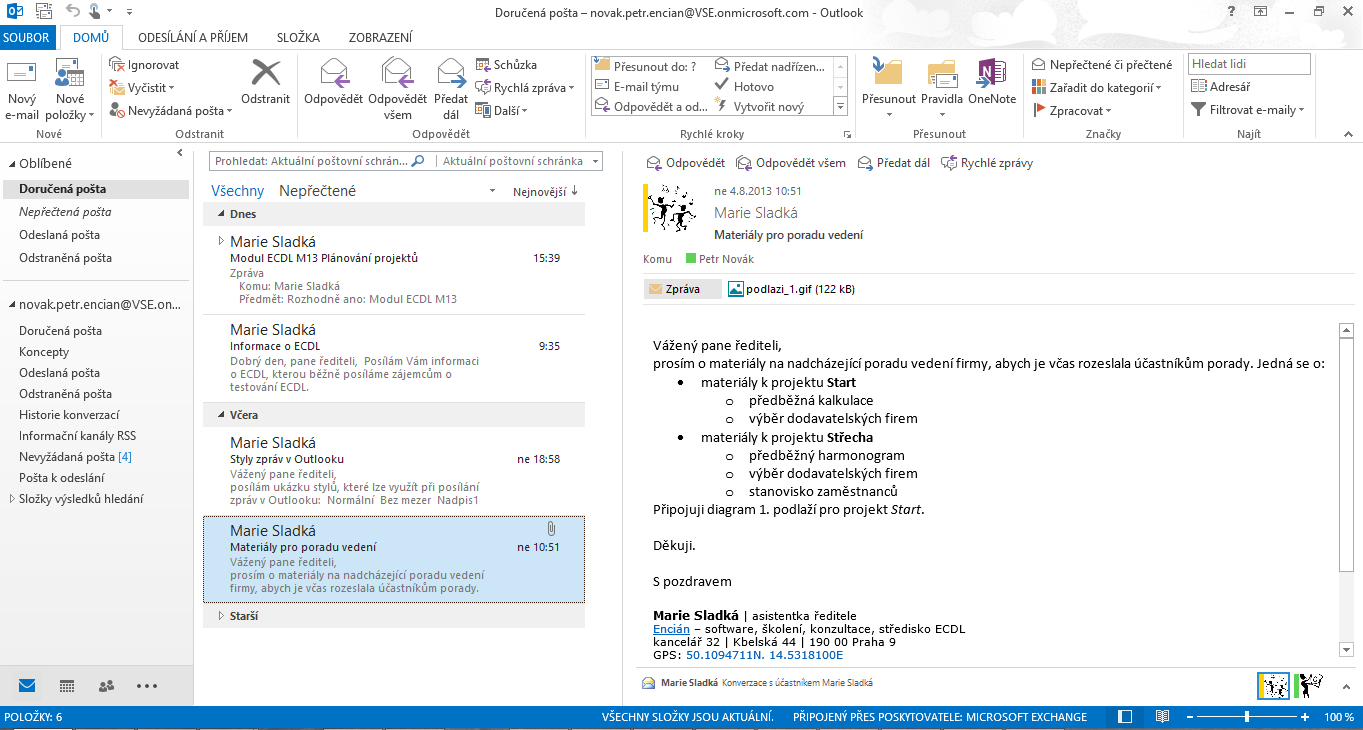
Task: Minimize the folder pane with the arrow
Action: (x=180, y=153)
